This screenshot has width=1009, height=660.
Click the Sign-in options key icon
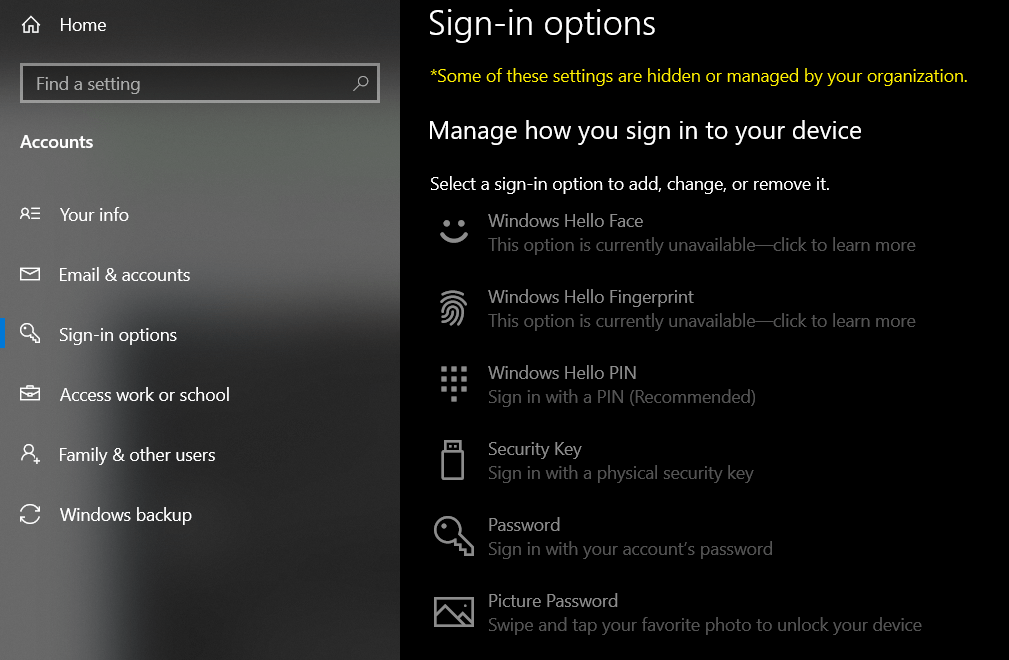click(30, 333)
